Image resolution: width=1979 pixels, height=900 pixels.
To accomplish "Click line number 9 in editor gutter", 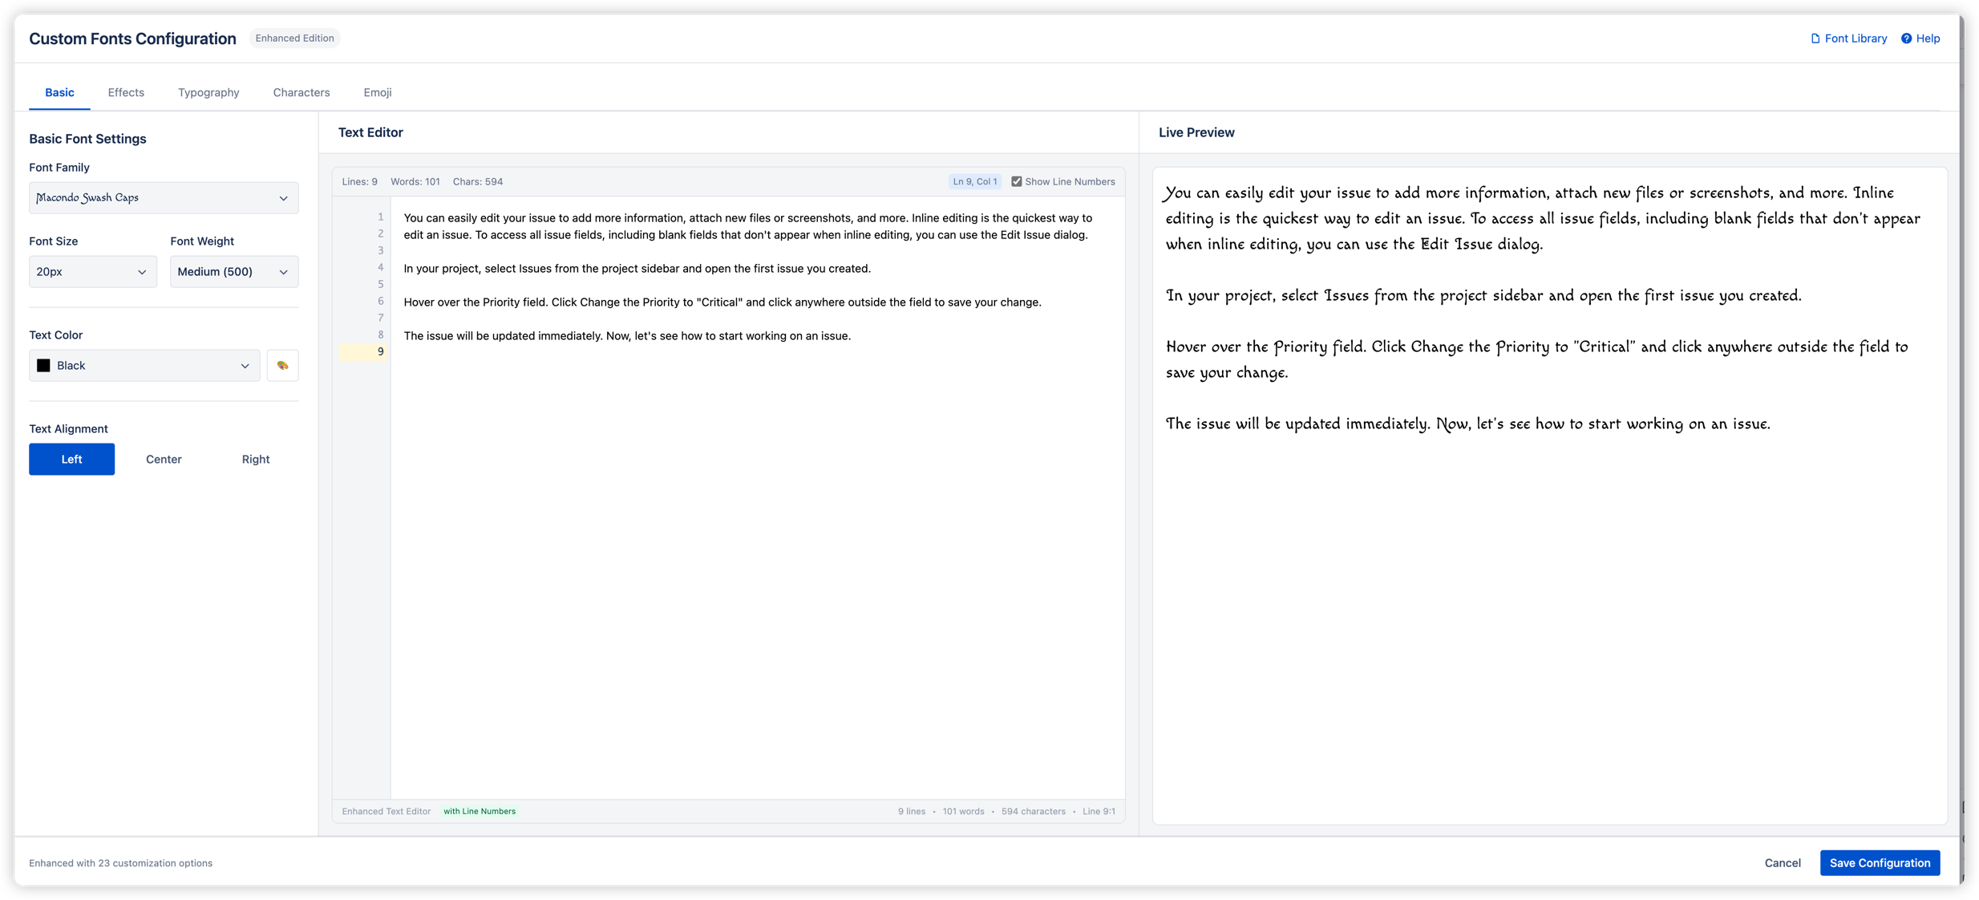I will coord(380,351).
